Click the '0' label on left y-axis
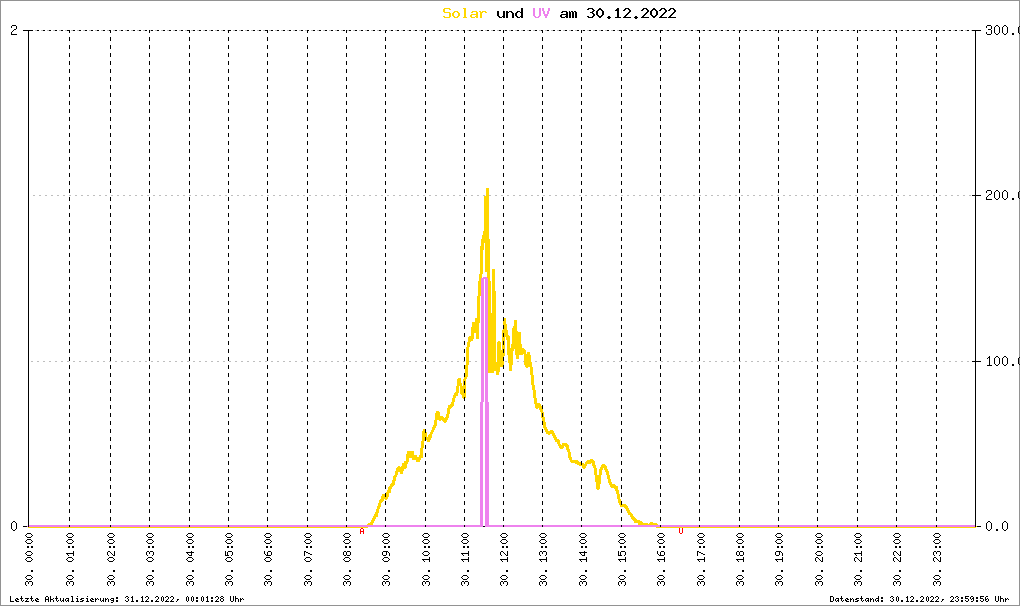 (13, 526)
